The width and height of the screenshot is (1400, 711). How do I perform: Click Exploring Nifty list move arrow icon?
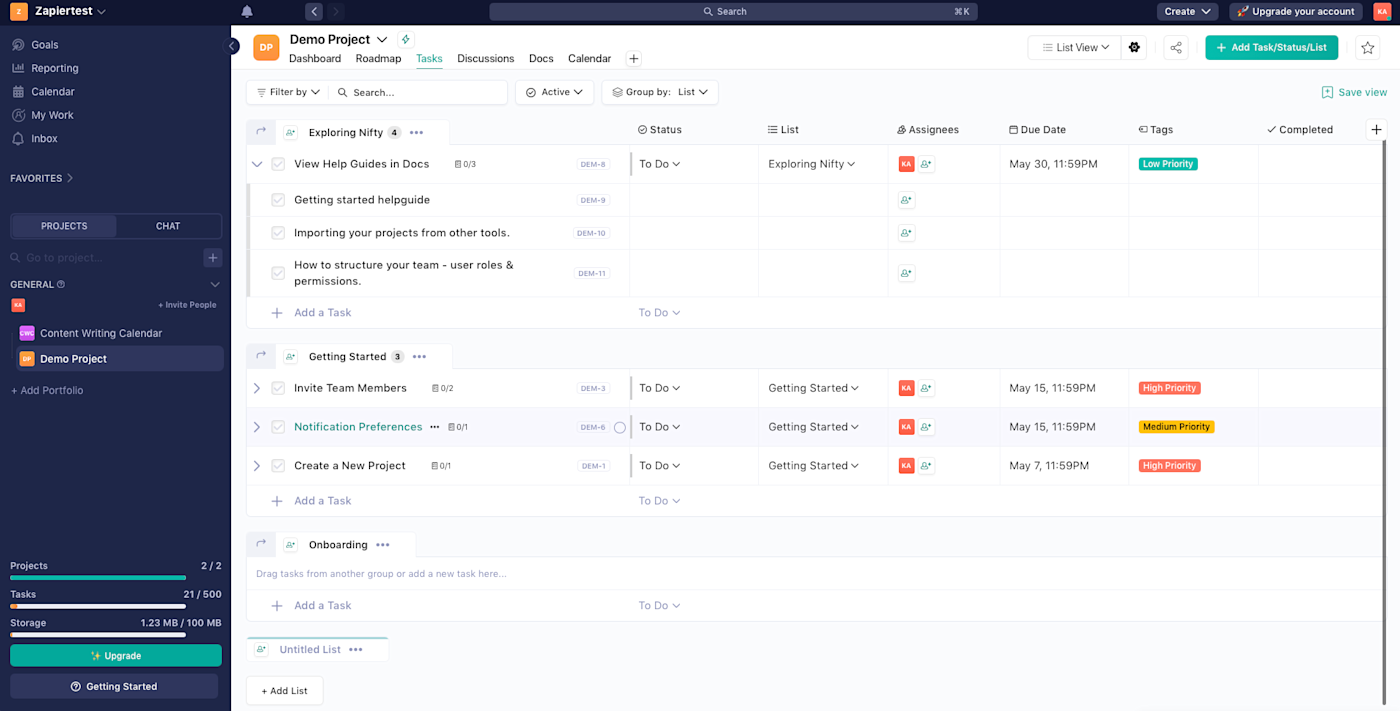pyautogui.click(x=261, y=132)
